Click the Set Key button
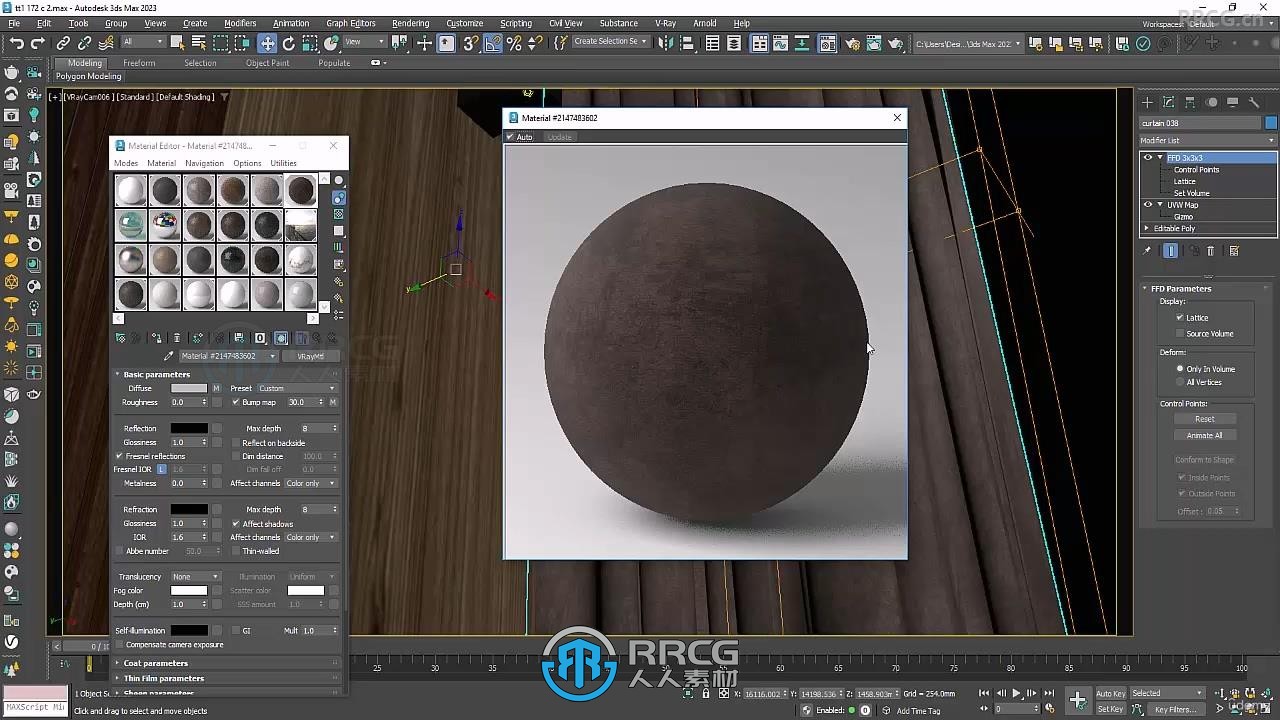 [1110, 709]
